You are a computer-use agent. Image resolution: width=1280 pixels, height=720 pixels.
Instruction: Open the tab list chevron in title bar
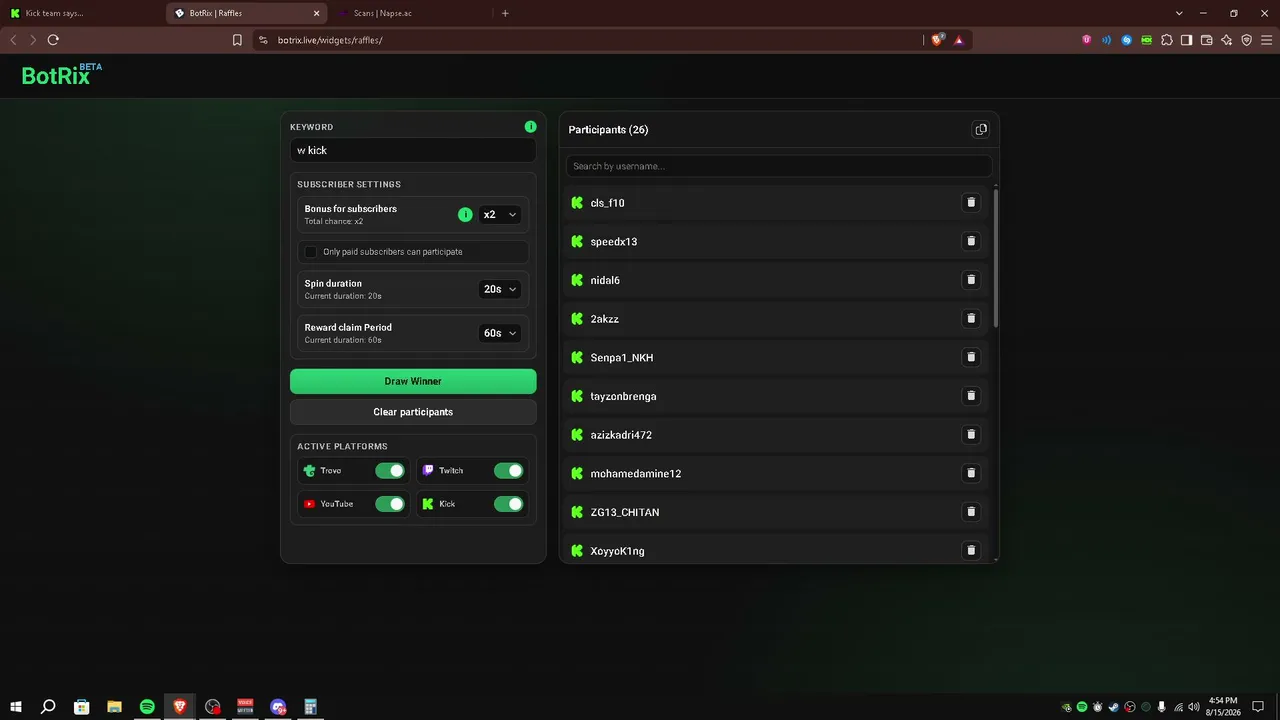(1179, 13)
